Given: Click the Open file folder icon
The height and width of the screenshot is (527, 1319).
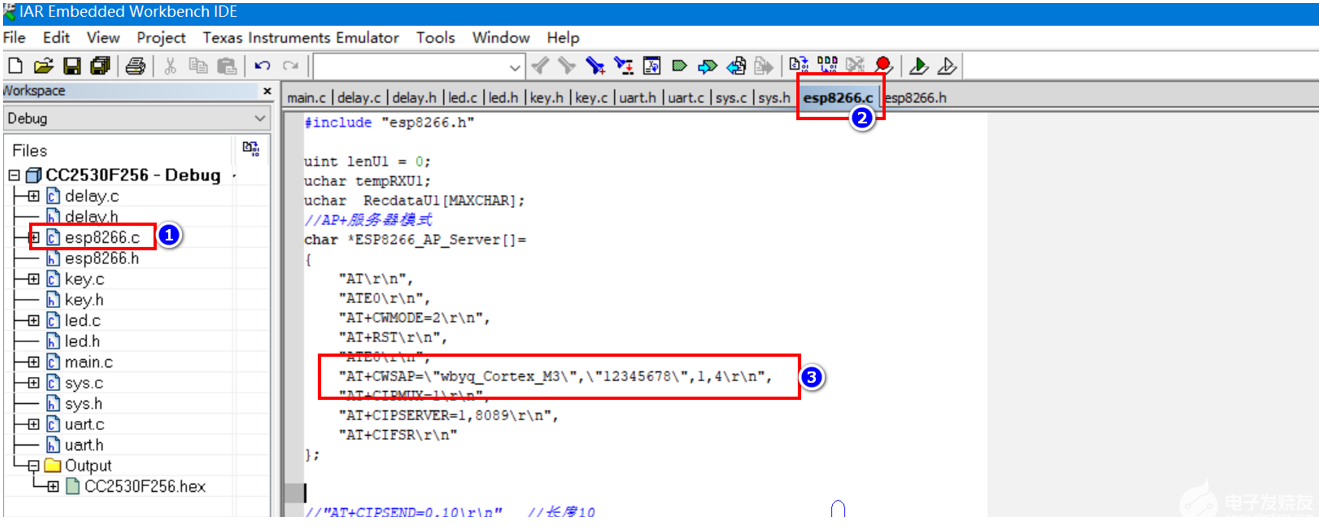Looking at the screenshot, I should (43, 66).
